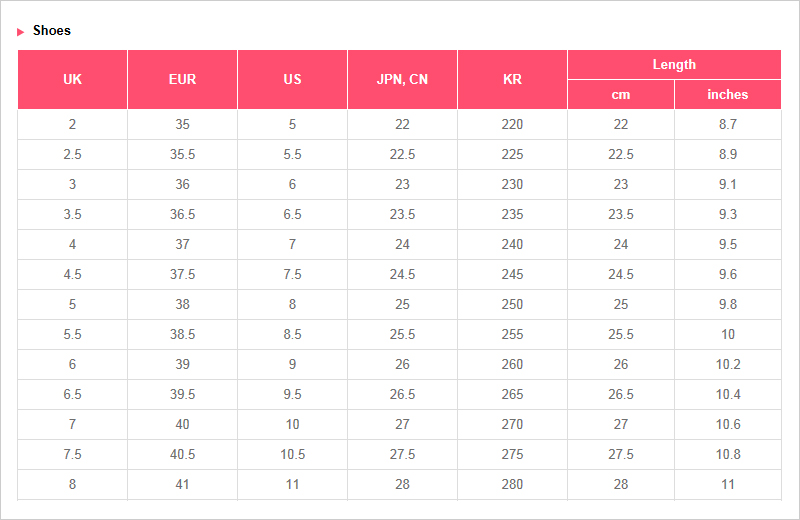Click the KR size 235 cell
800x520 pixels.
coord(512,214)
